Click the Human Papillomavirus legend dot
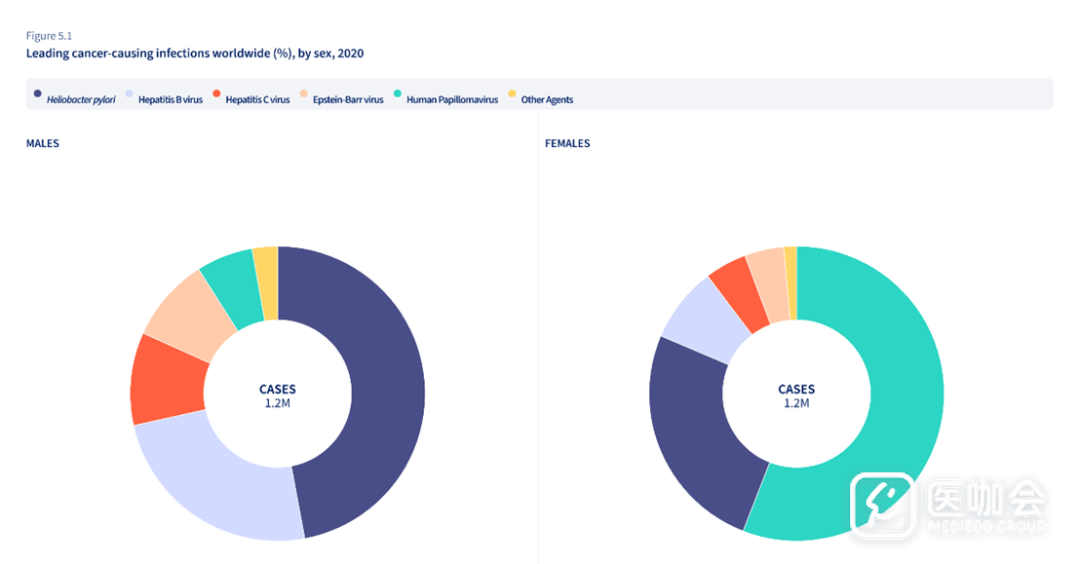 [x=397, y=93]
